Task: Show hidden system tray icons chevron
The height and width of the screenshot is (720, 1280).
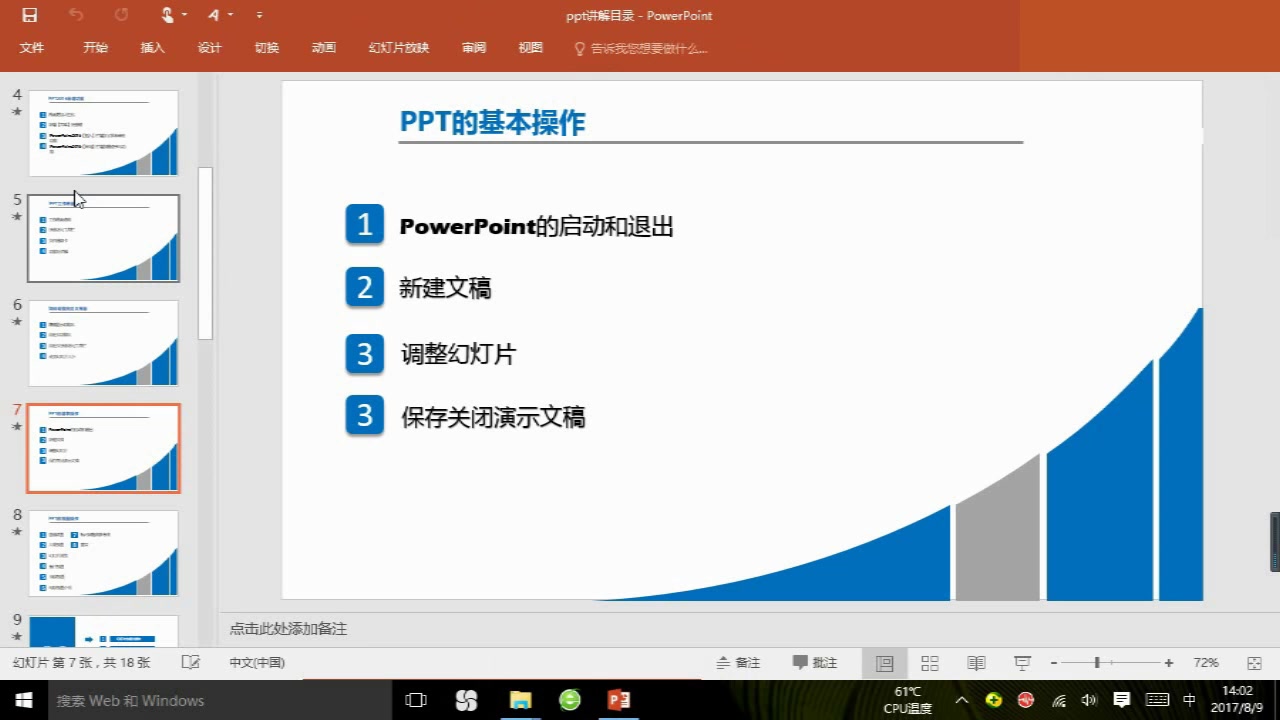Action: 961,700
